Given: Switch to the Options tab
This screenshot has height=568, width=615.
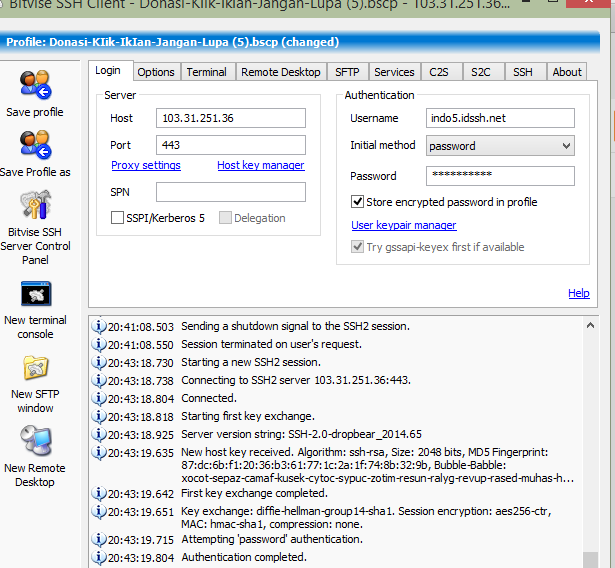Looking at the screenshot, I should (156, 72).
